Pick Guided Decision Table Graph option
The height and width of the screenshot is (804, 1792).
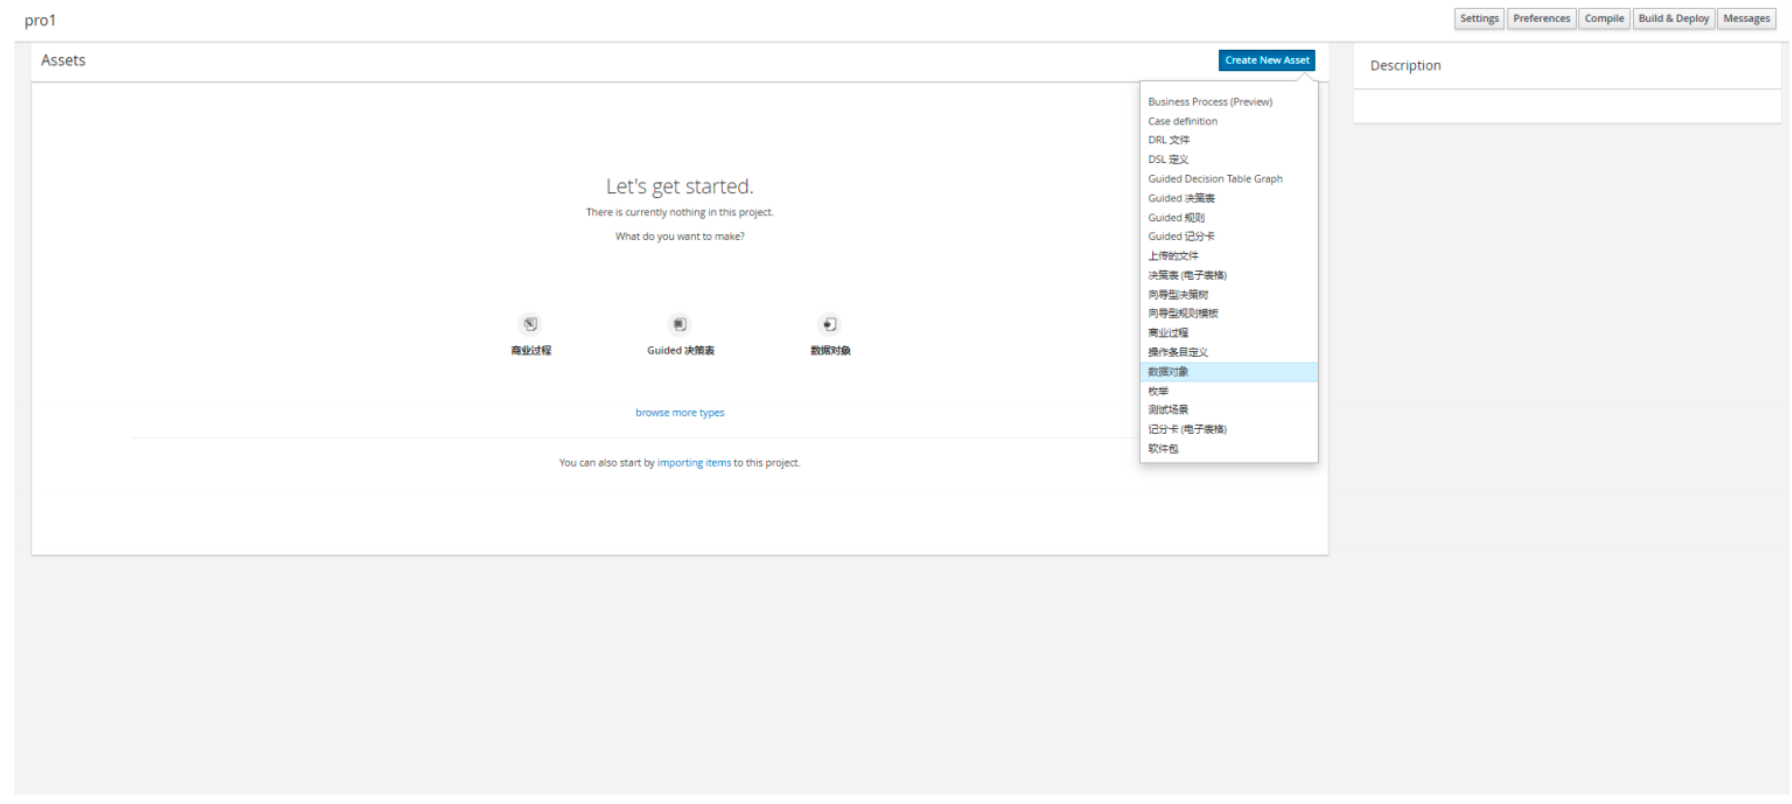(x=1215, y=179)
